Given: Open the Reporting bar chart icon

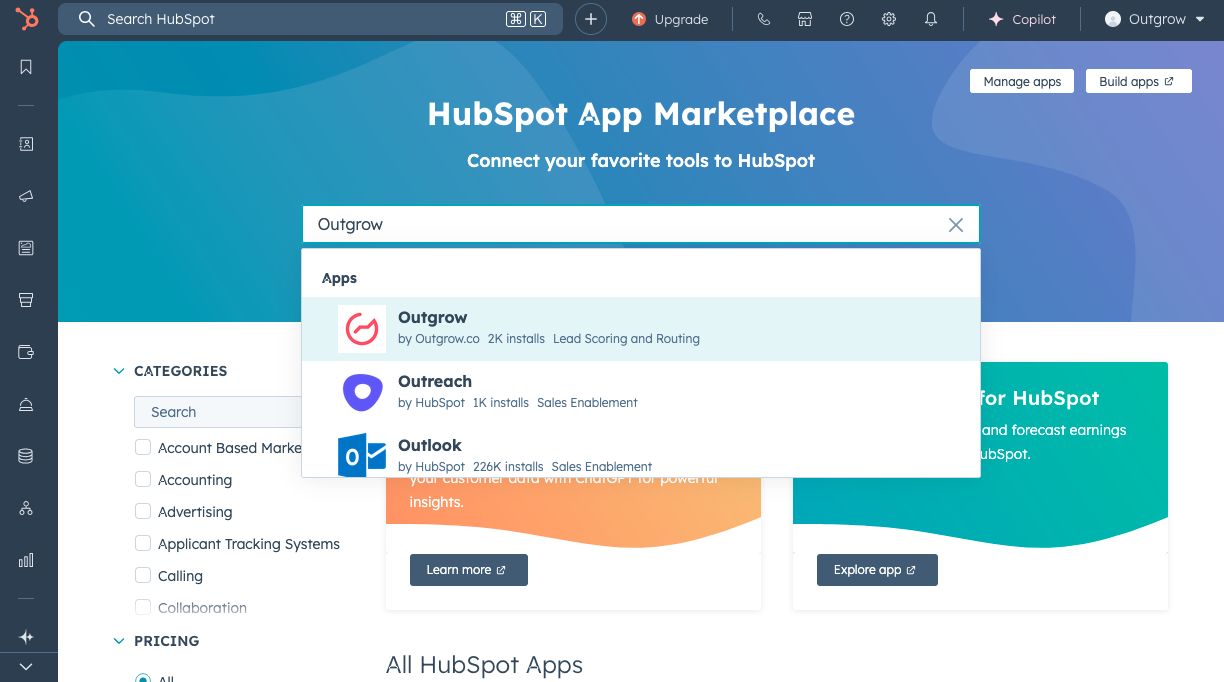Looking at the screenshot, I should 26,560.
